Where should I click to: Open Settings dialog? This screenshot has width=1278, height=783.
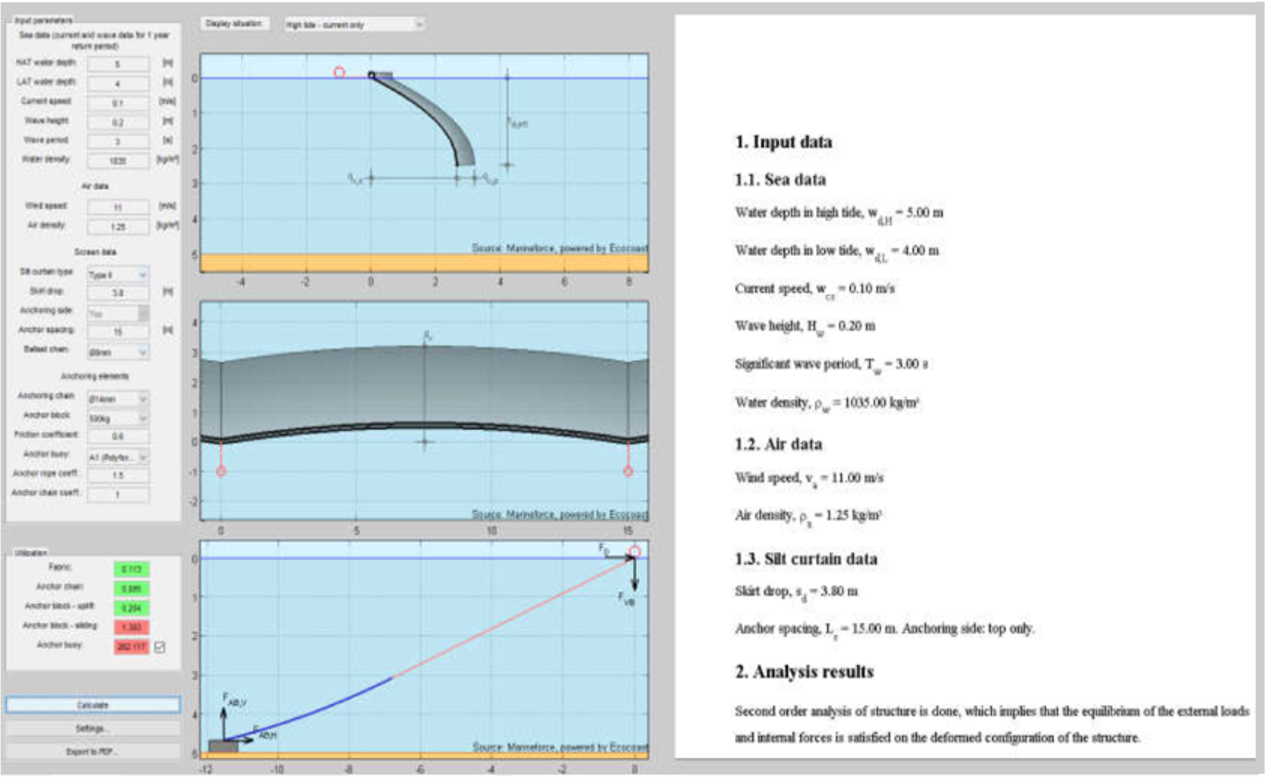pos(93,728)
